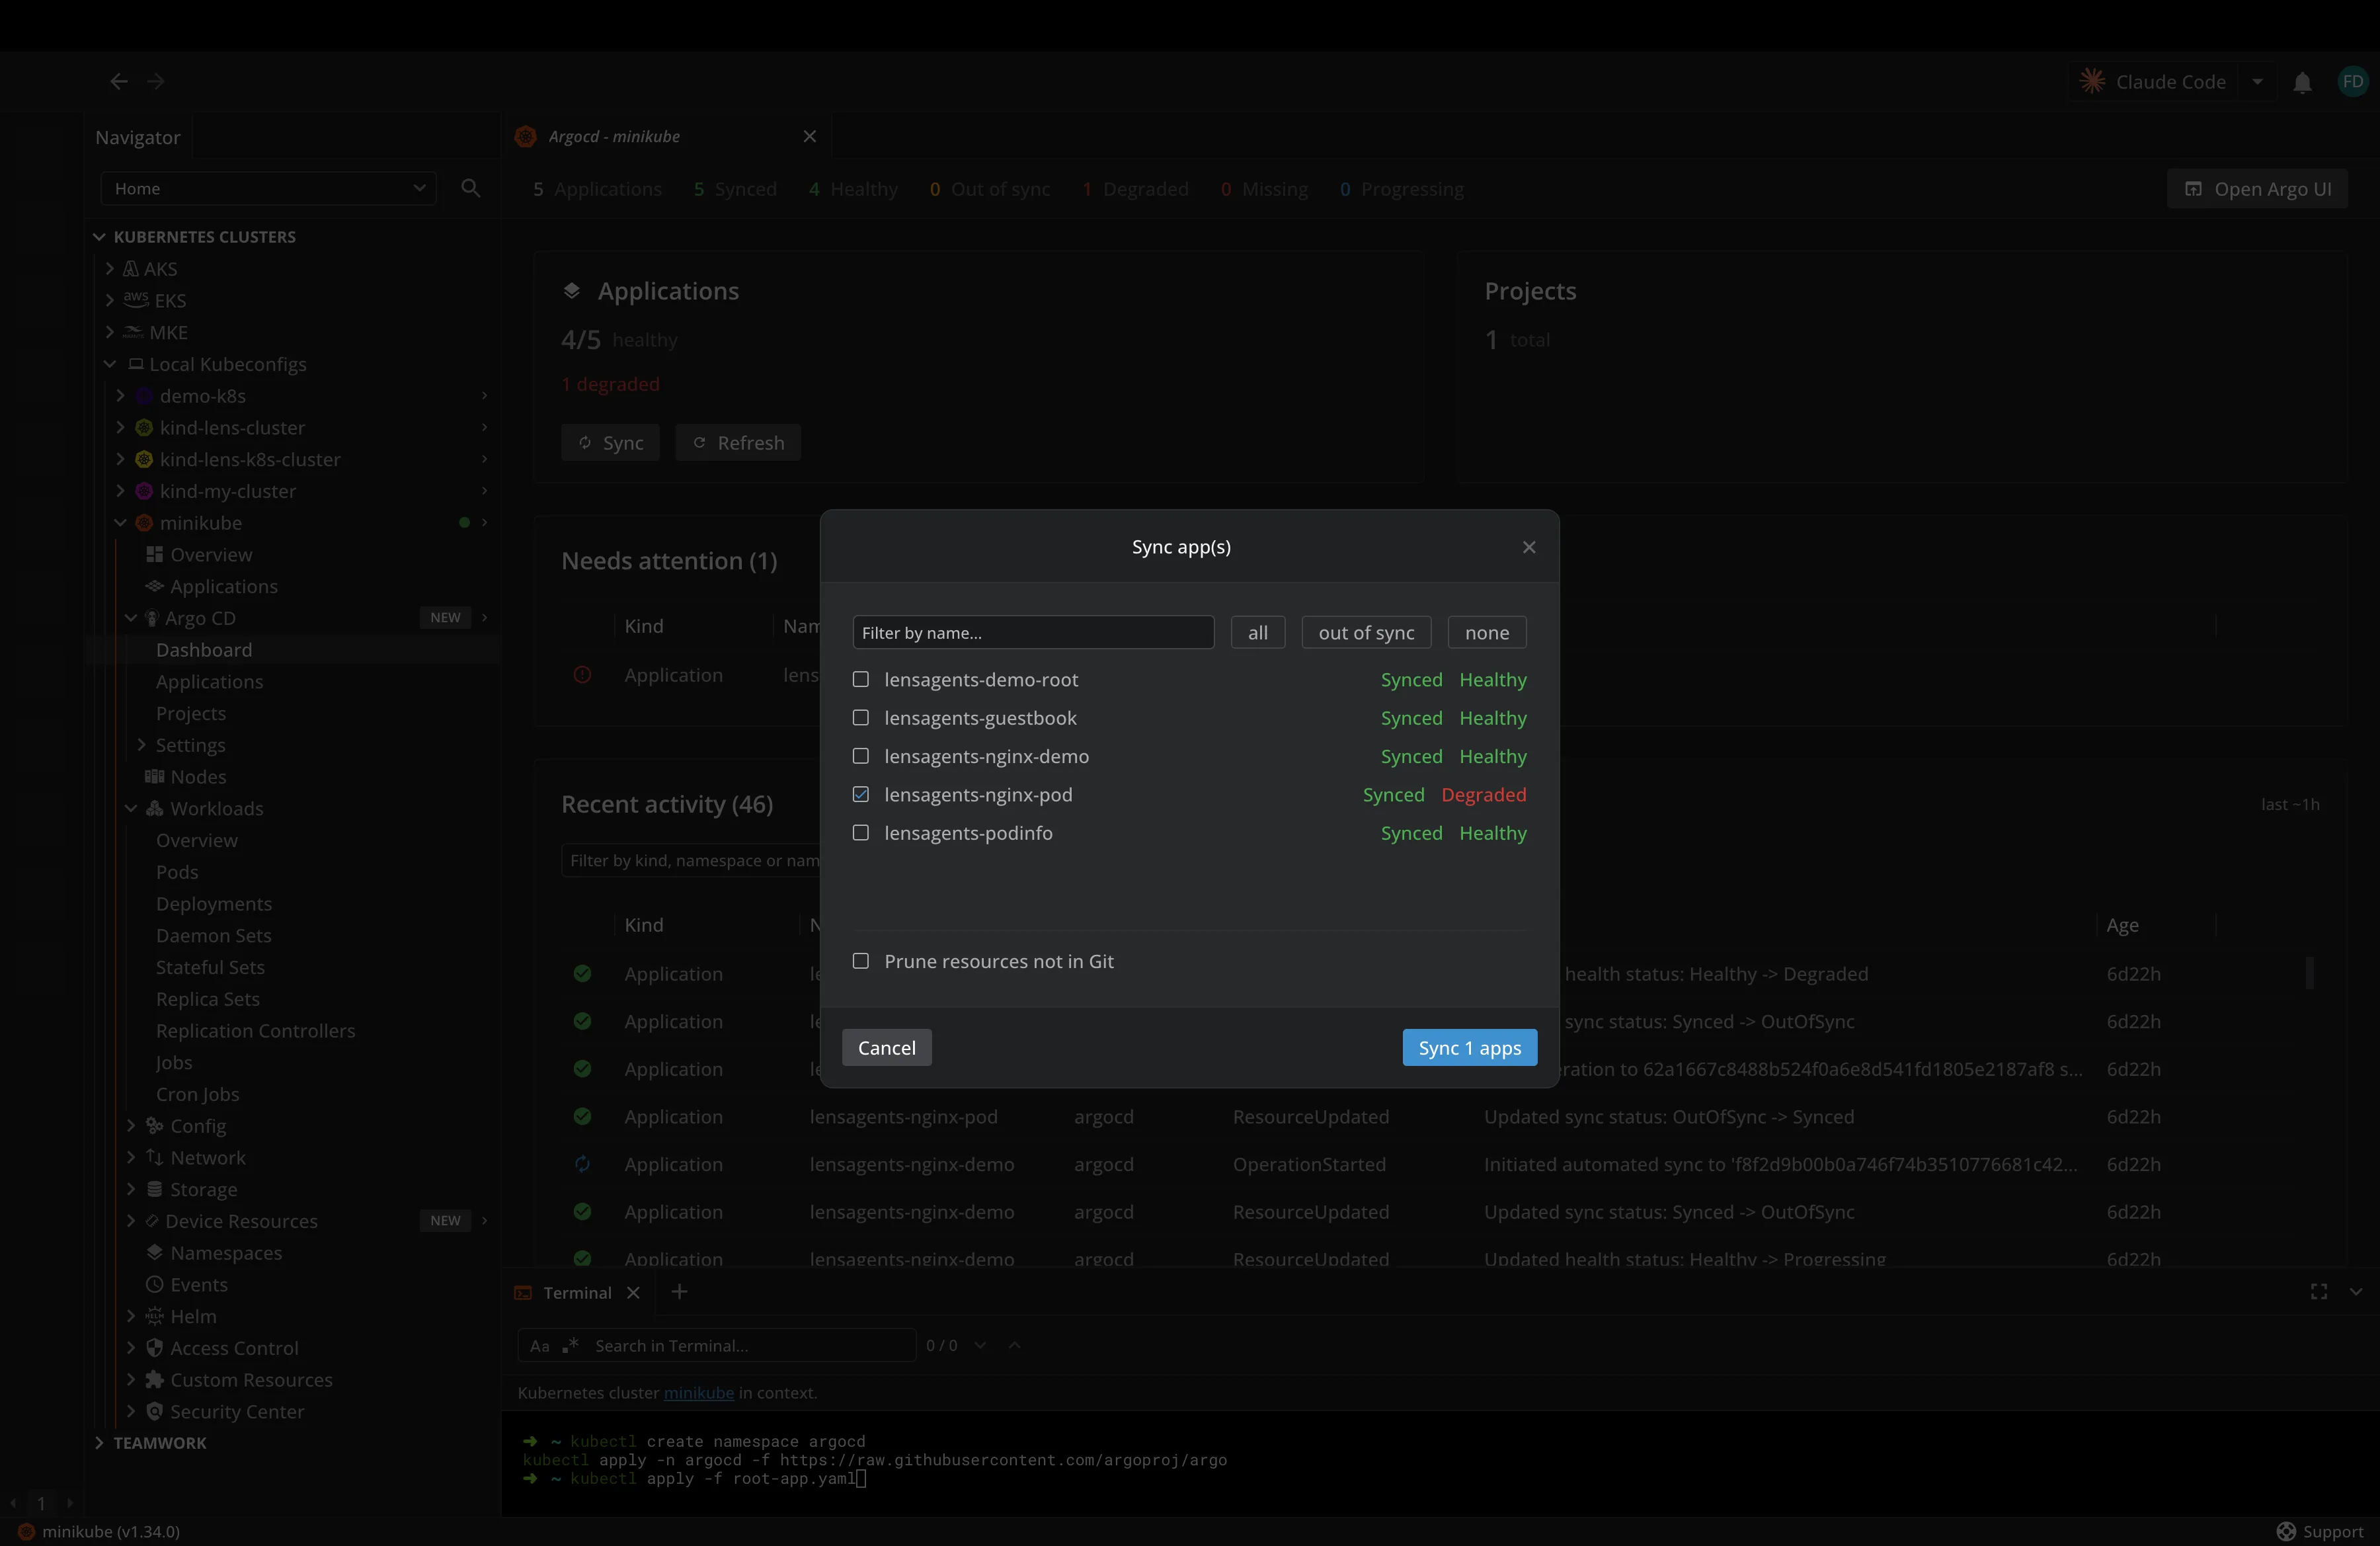Select none in sync dialog
This screenshot has width=2380, height=1546.
click(x=1487, y=632)
